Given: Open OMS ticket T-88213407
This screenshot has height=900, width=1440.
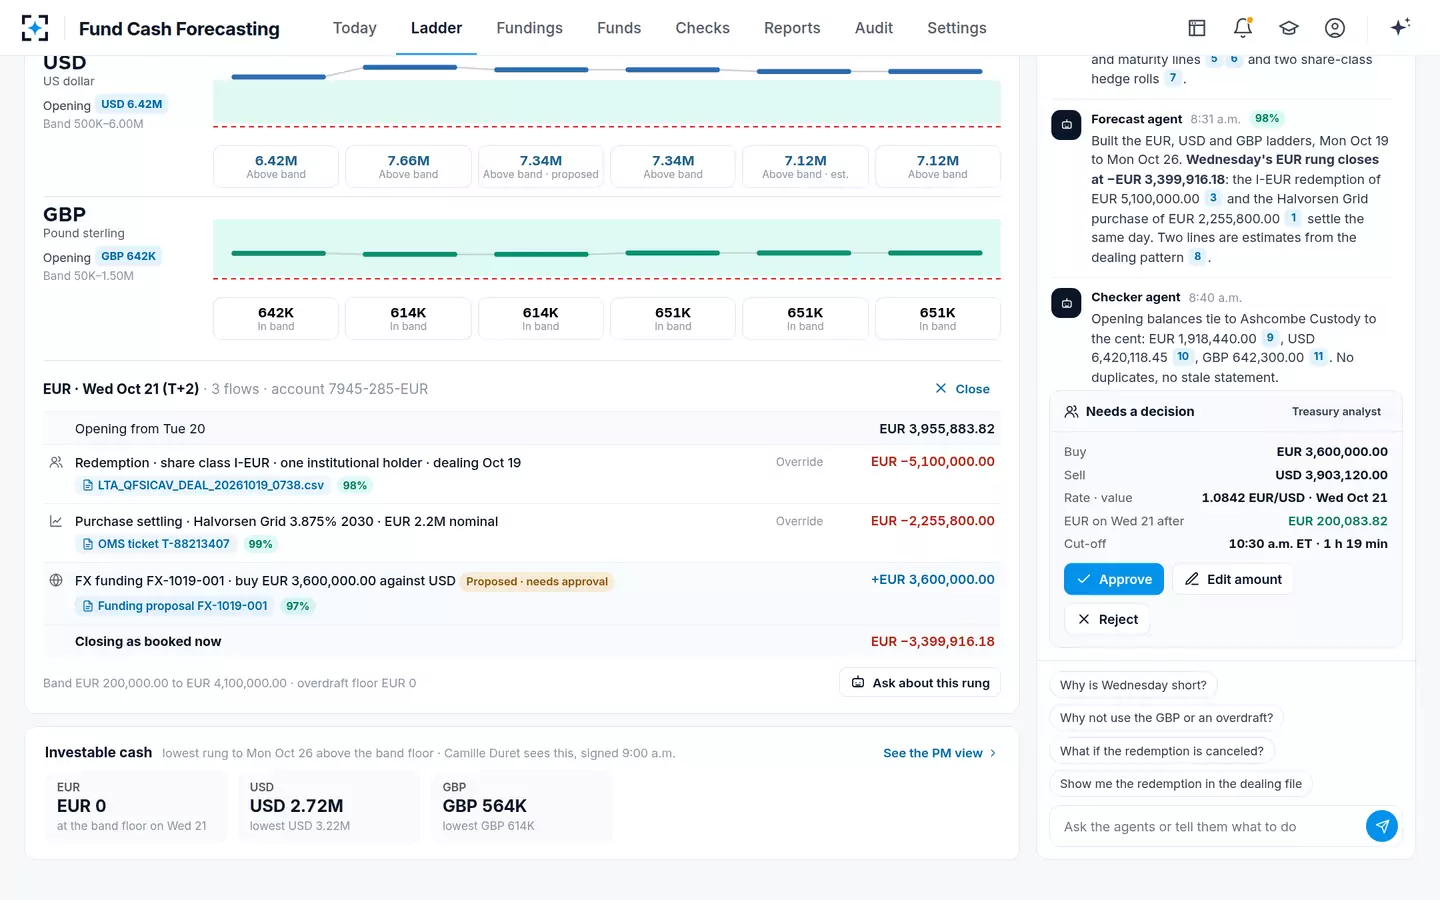Looking at the screenshot, I should 156,544.
